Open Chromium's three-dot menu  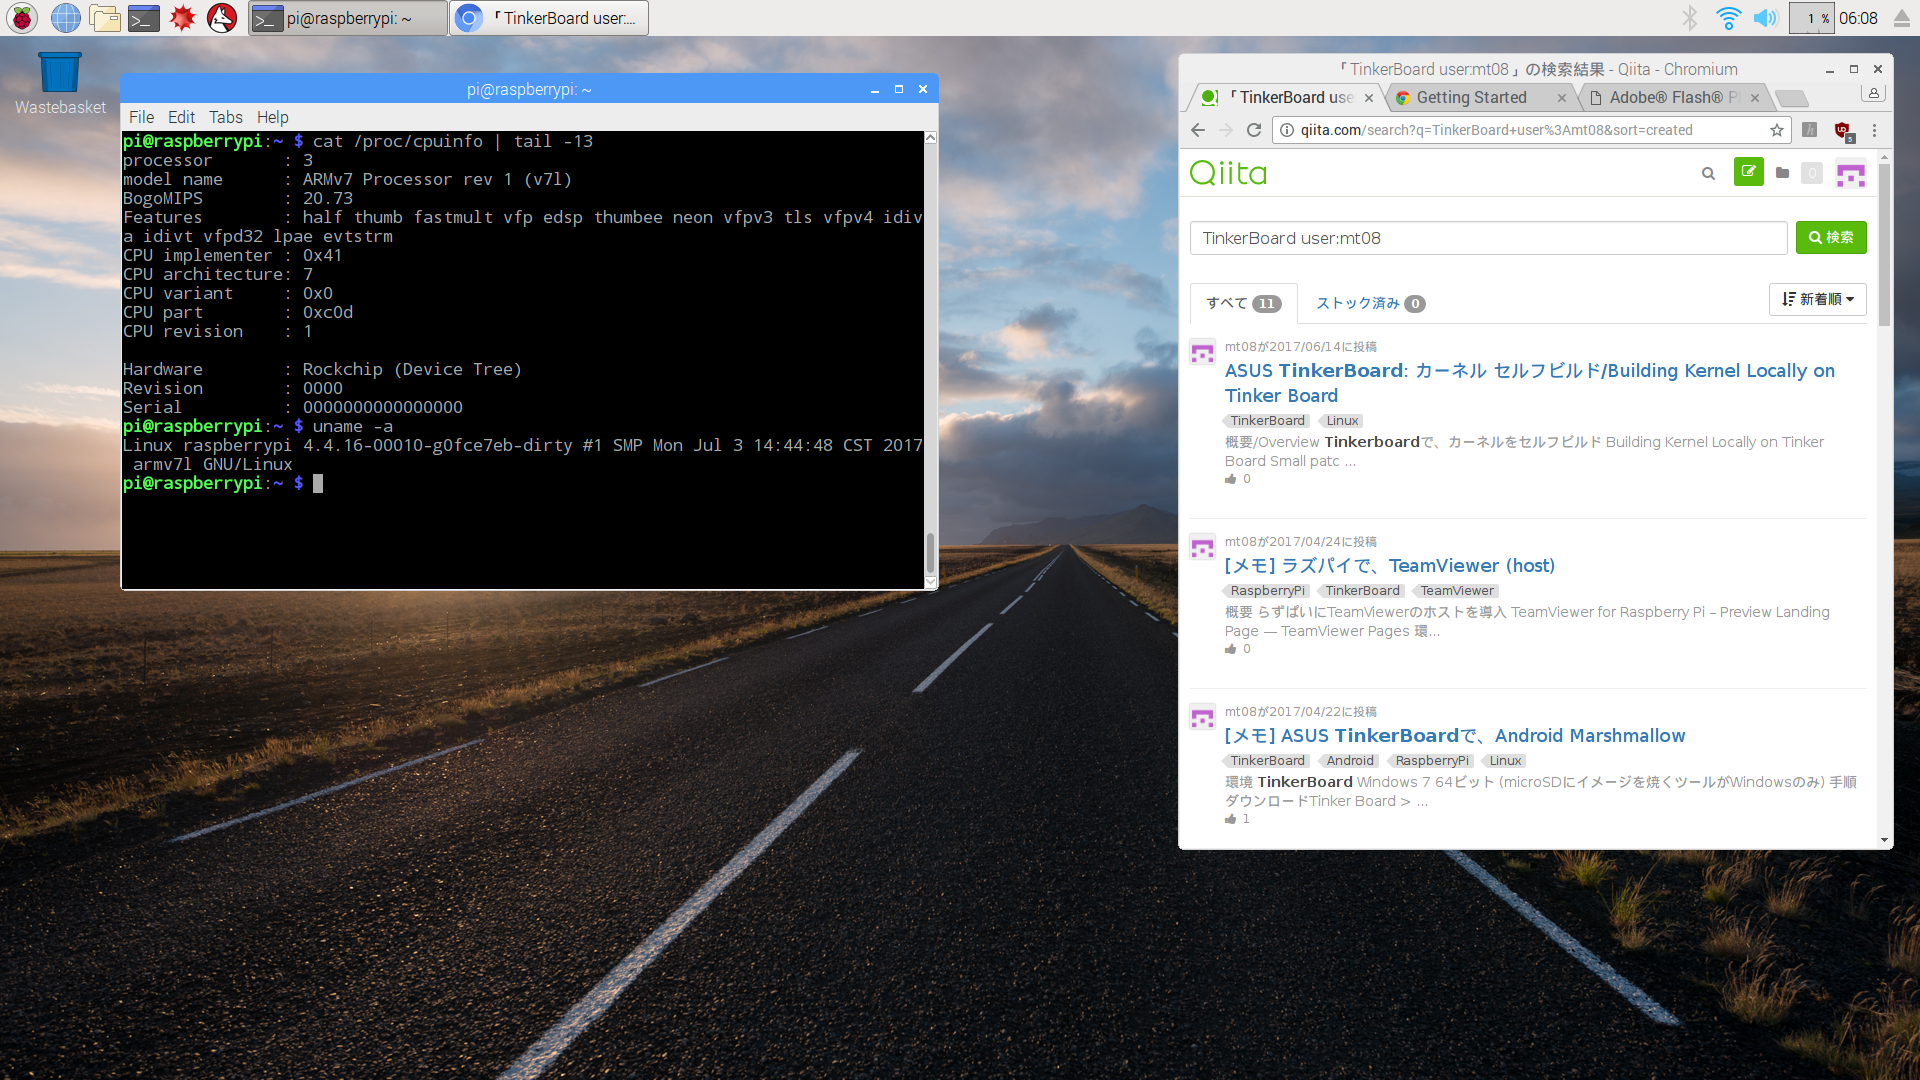1875,130
